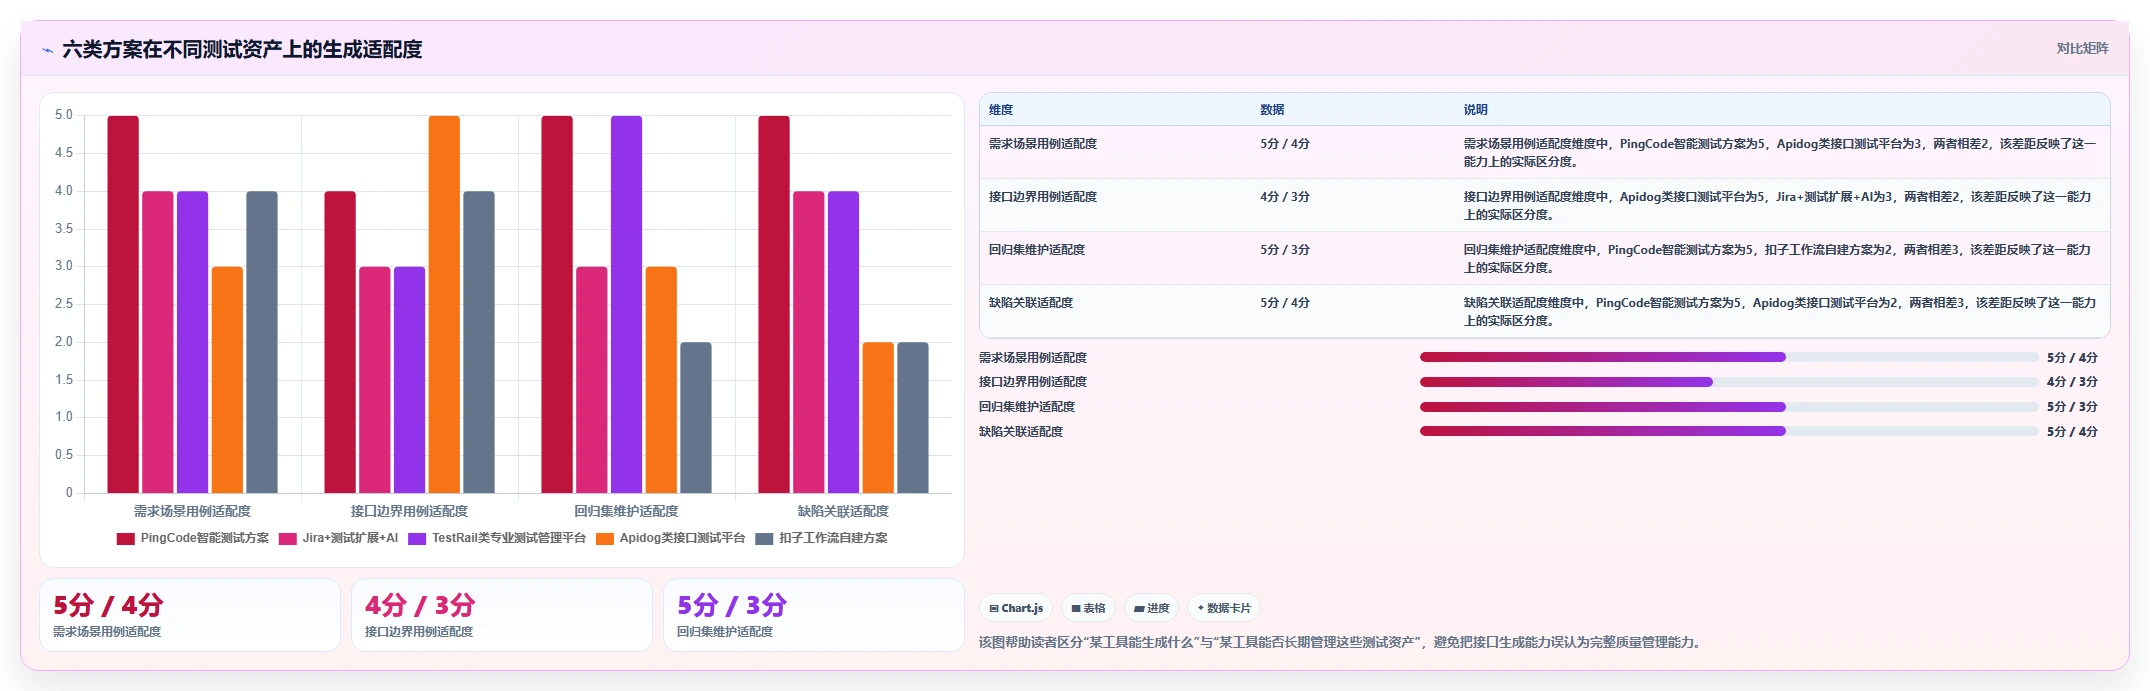Click the title icon beside 六类方案 heading
2150x691 pixels.
[47, 50]
